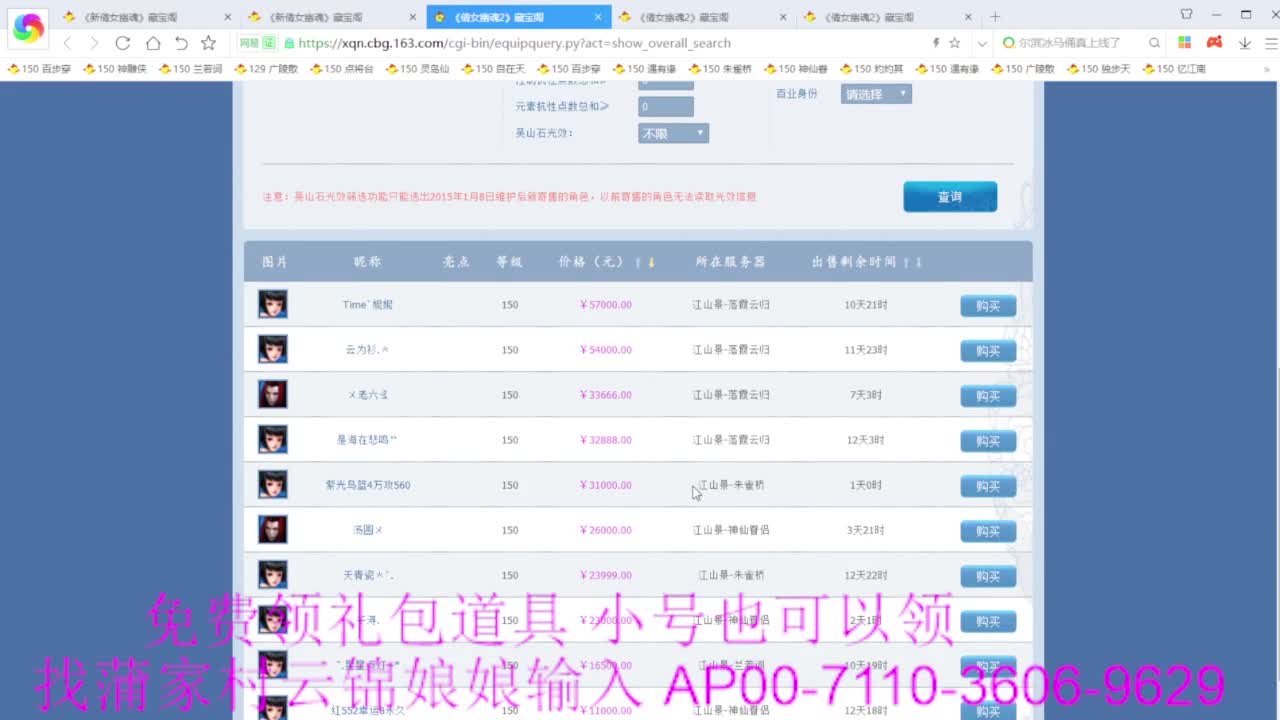Open the hamburger menu at top right

click(1271, 43)
